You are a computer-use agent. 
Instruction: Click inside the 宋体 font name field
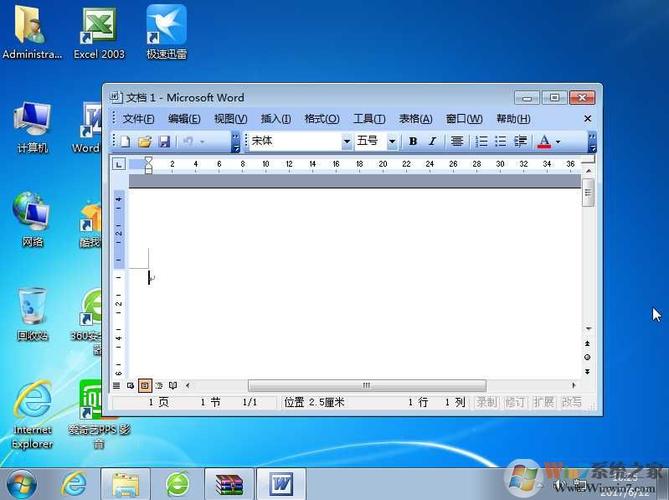tap(296, 141)
